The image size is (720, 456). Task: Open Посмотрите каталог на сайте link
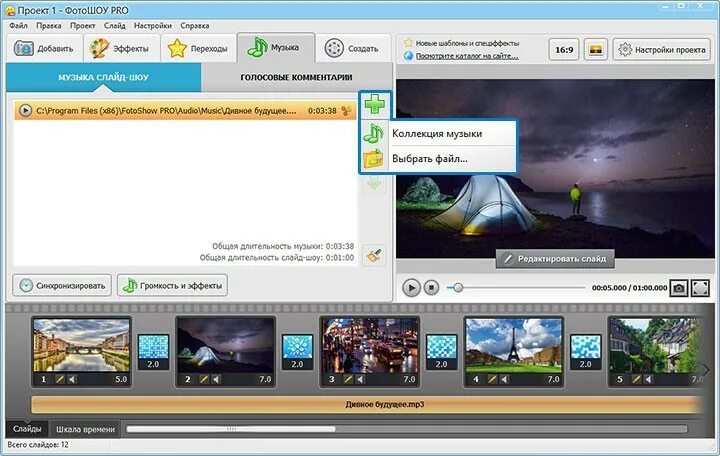pos(467,56)
